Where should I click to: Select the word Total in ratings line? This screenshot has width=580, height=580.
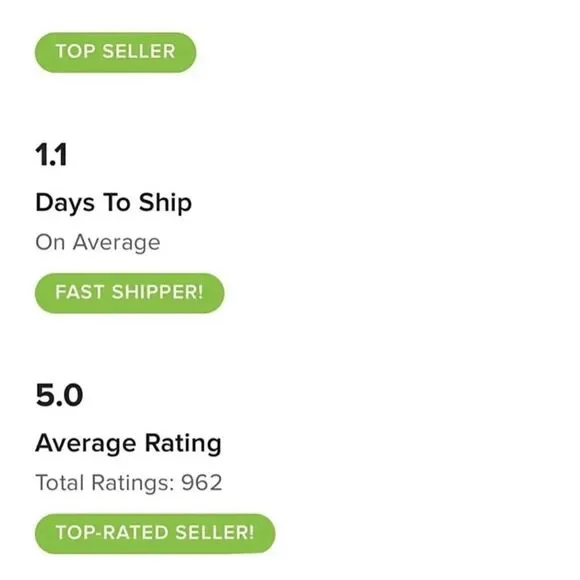(60, 483)
